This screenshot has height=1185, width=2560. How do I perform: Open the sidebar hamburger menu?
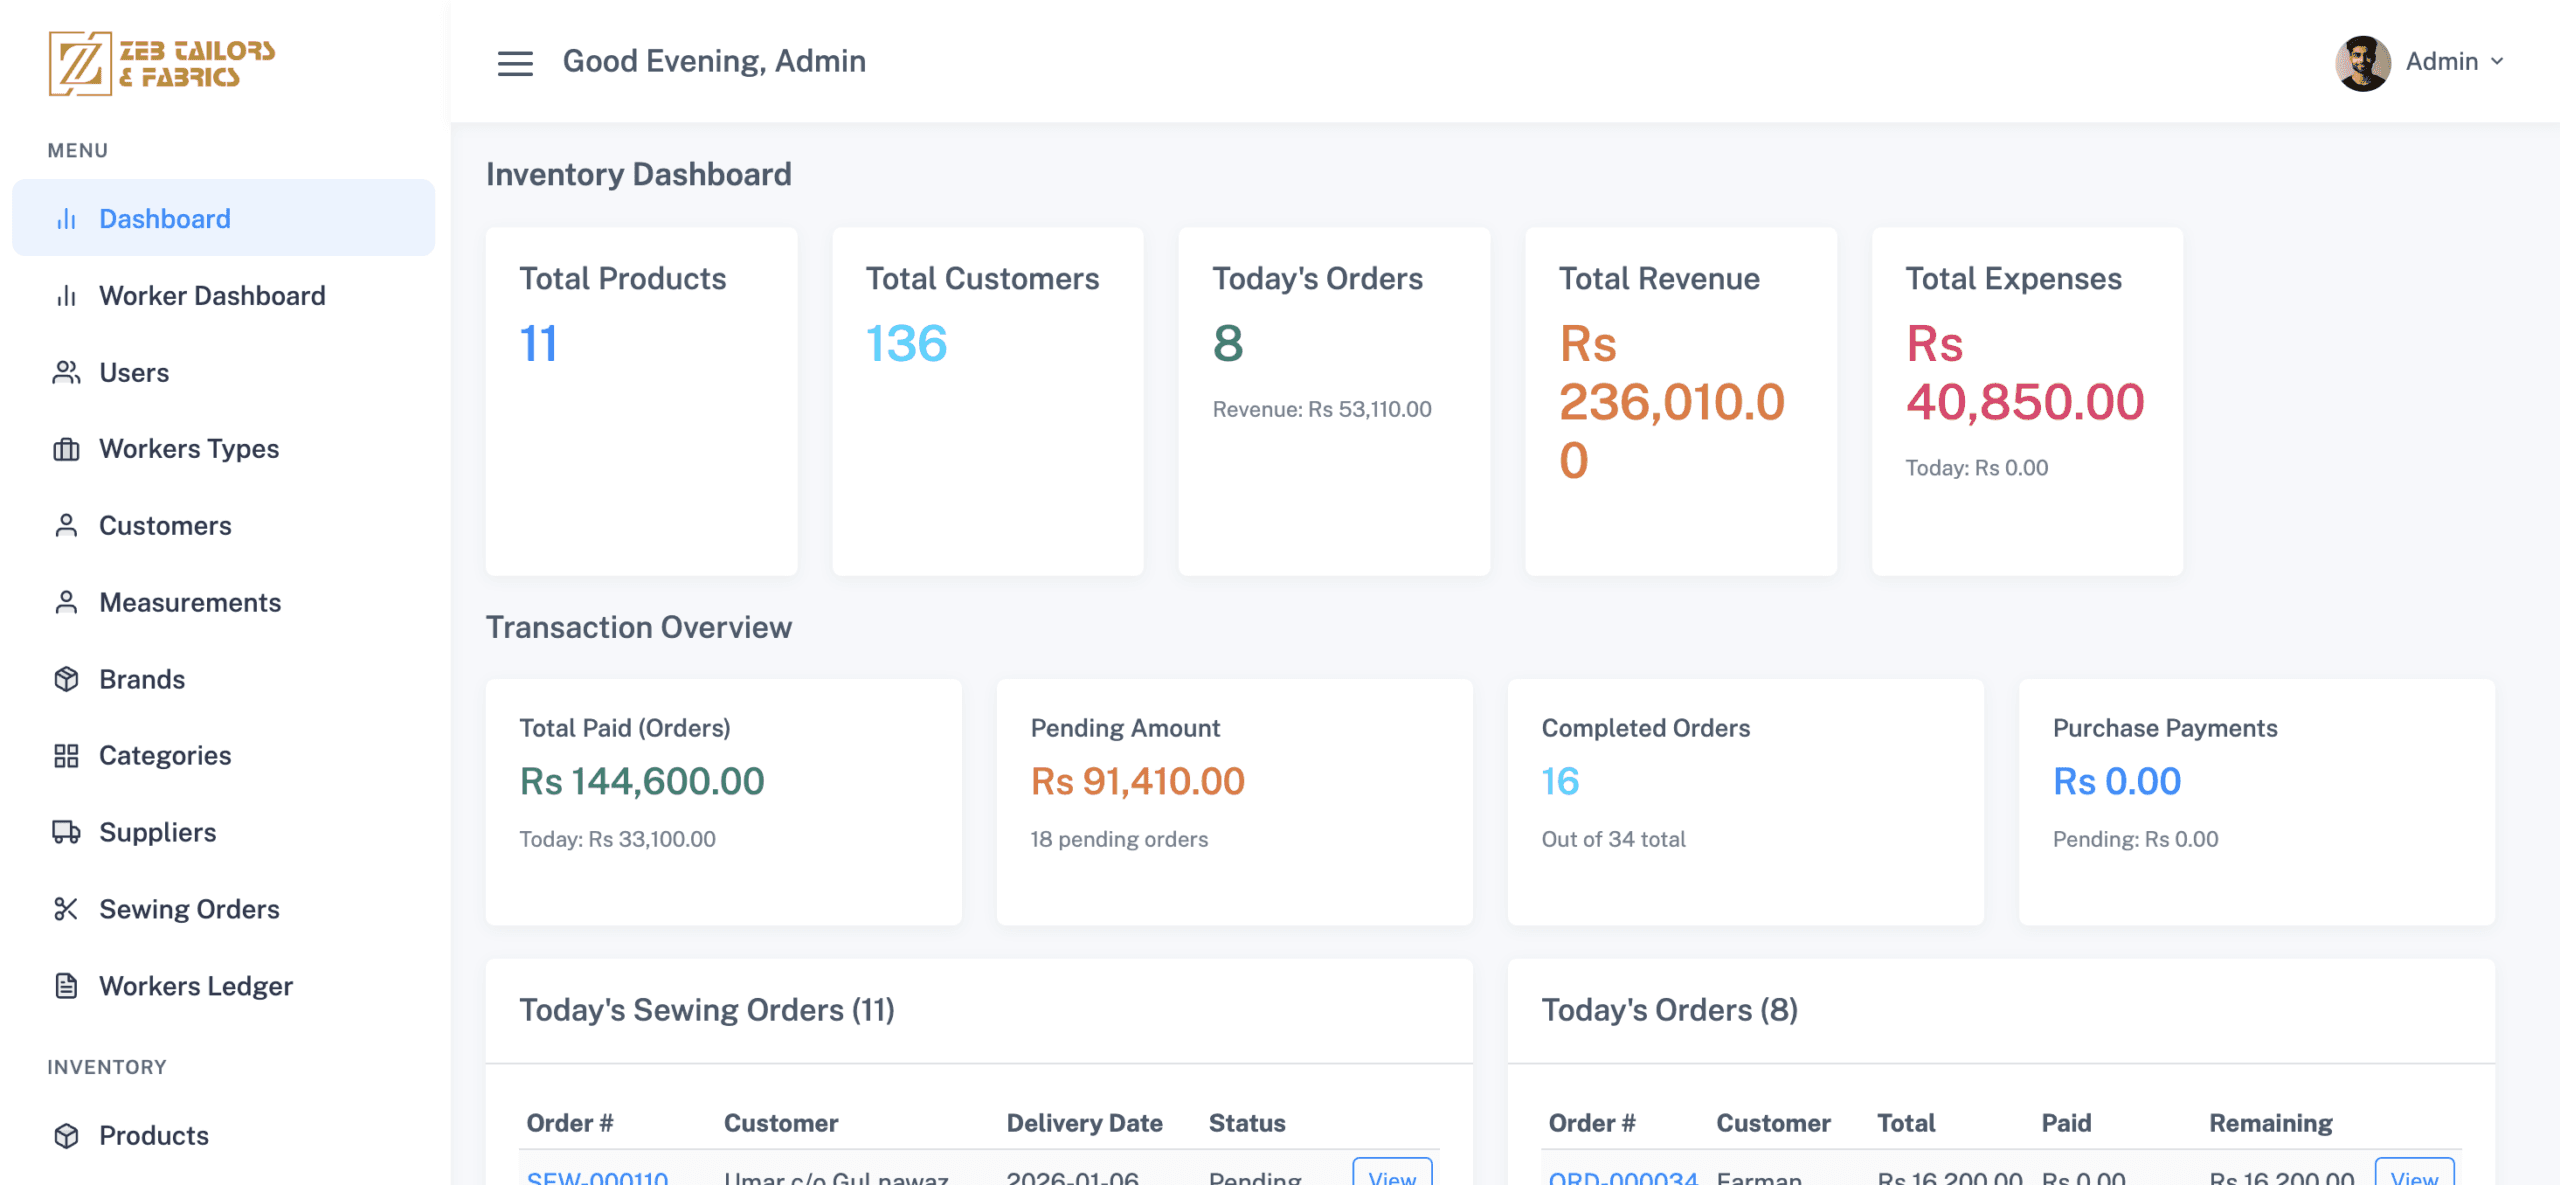513,63
